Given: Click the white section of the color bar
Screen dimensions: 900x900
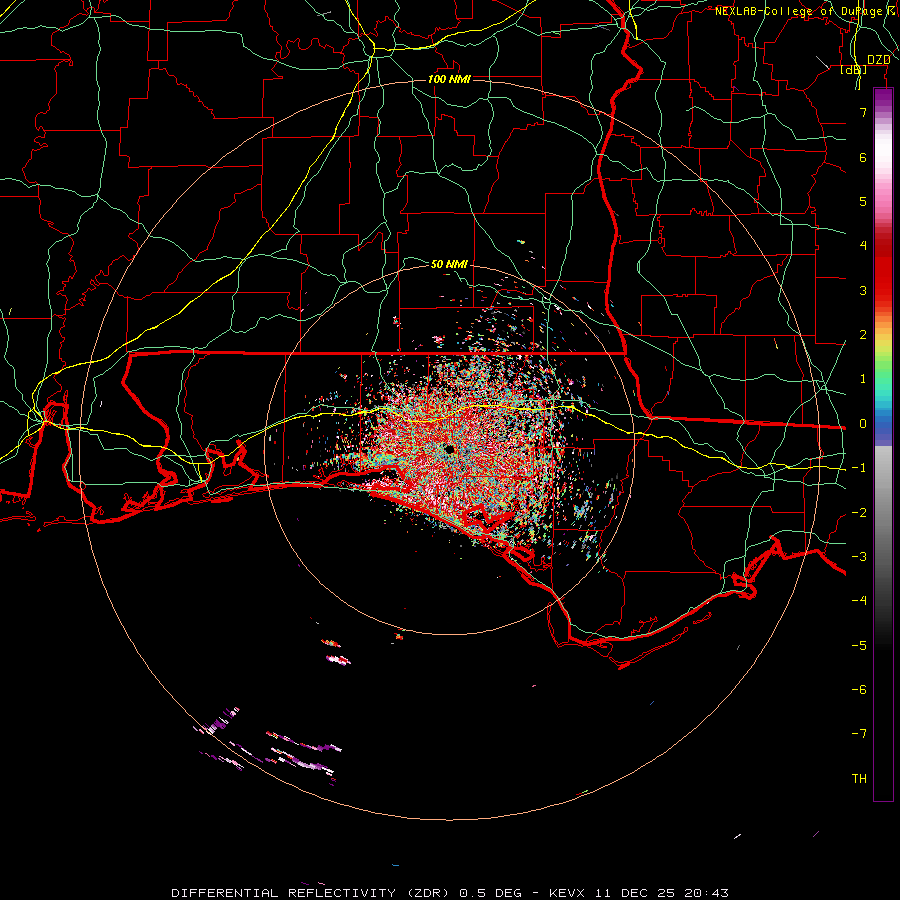Looking at the screenshot, I should click(883, 150).
